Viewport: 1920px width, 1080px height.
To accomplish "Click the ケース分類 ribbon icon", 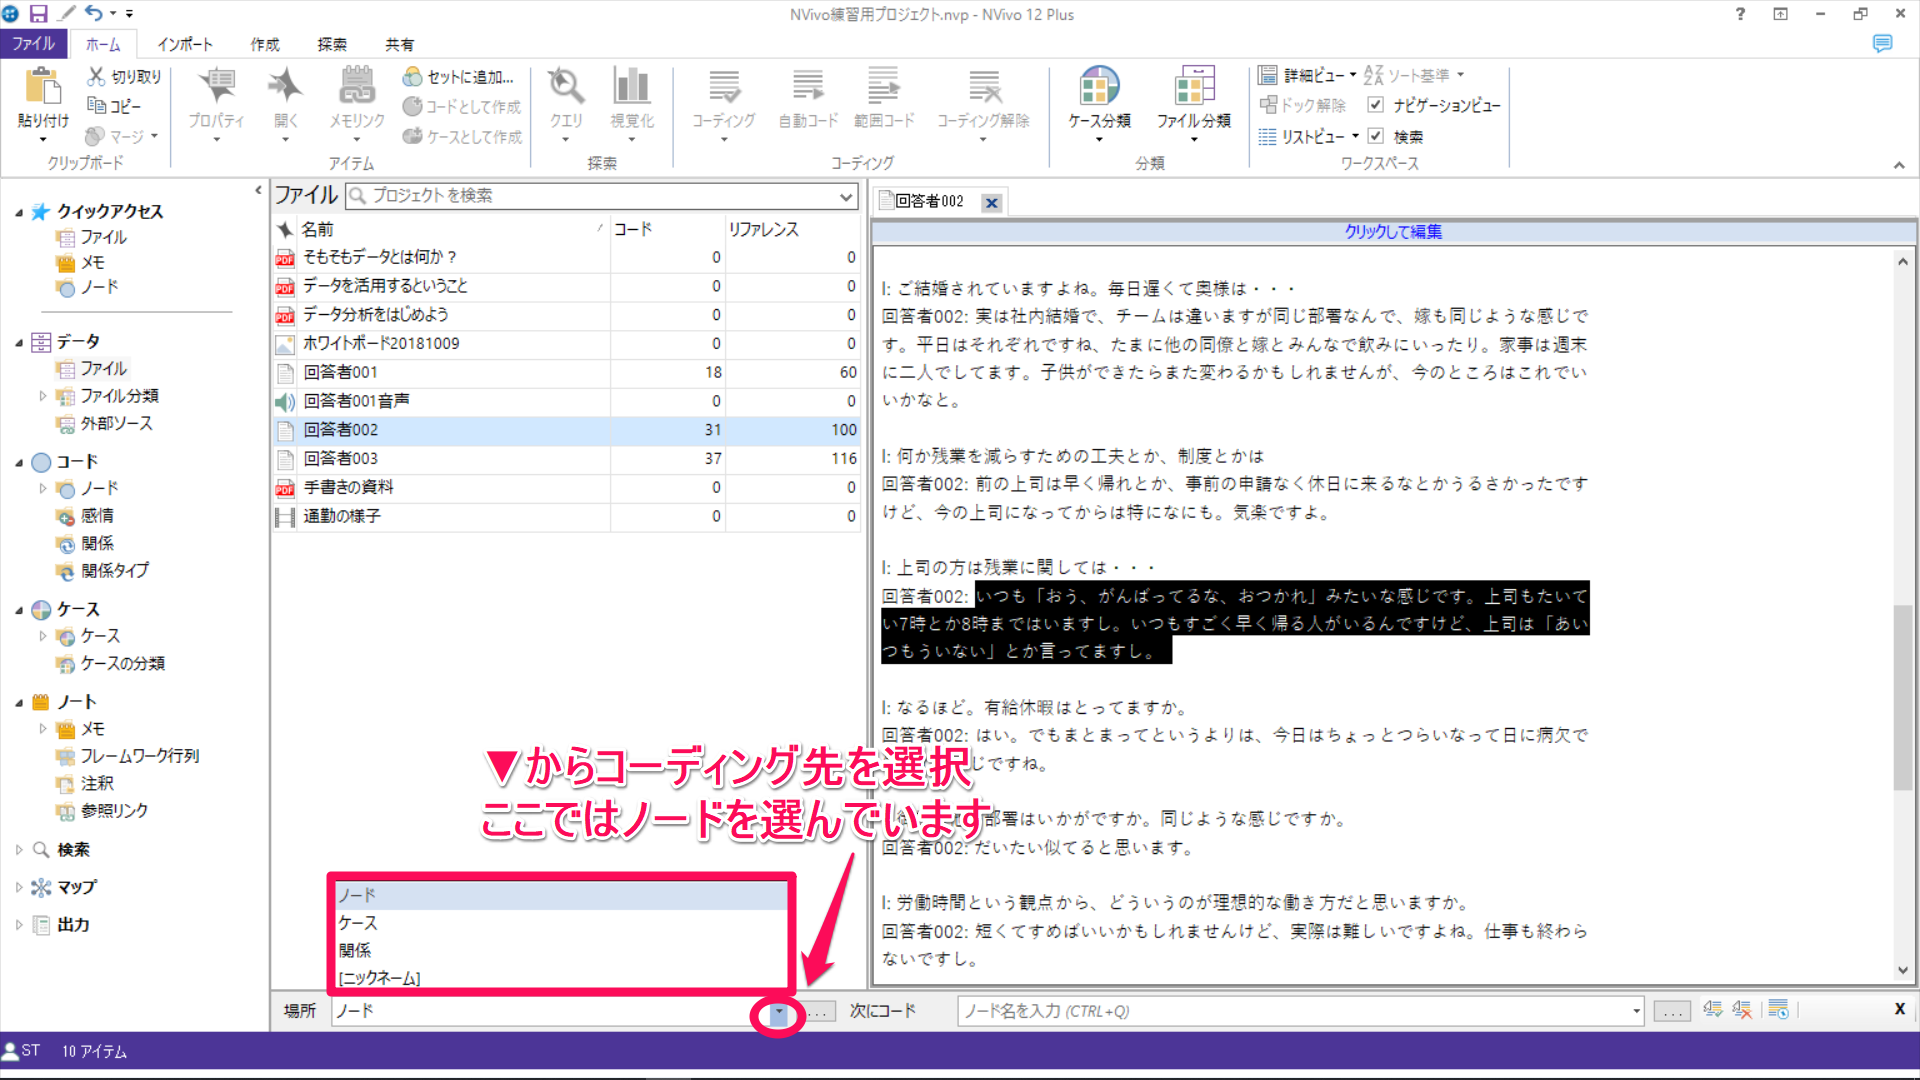I will click(1098, 88).
